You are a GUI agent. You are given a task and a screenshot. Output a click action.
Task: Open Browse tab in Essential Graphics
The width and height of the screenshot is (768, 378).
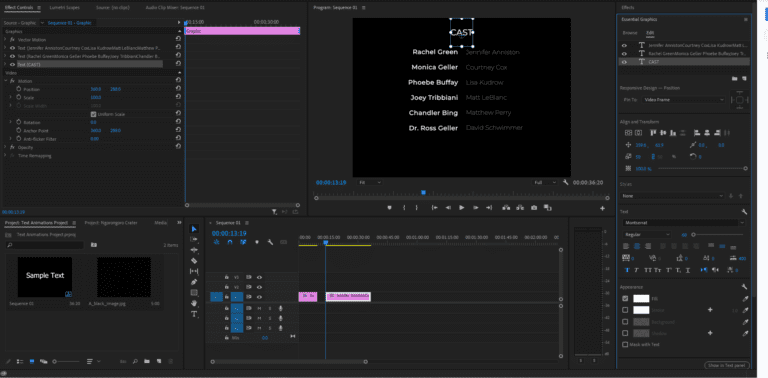(x=630, y=33)
